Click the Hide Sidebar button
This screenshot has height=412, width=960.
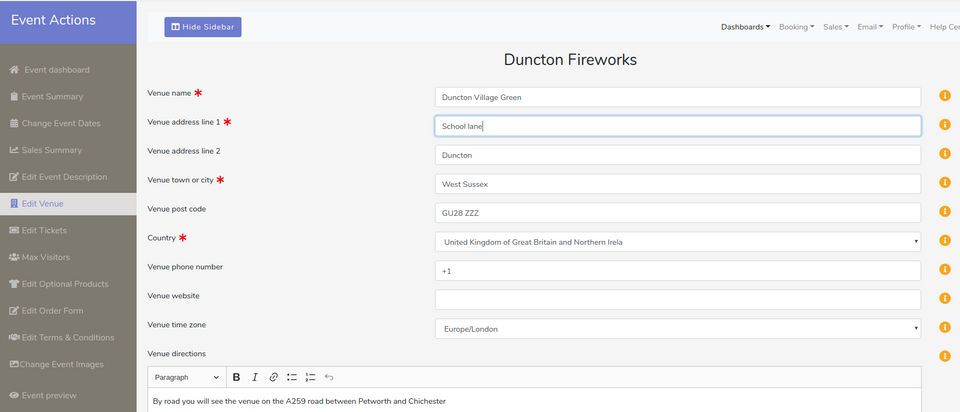pos(203,27)
